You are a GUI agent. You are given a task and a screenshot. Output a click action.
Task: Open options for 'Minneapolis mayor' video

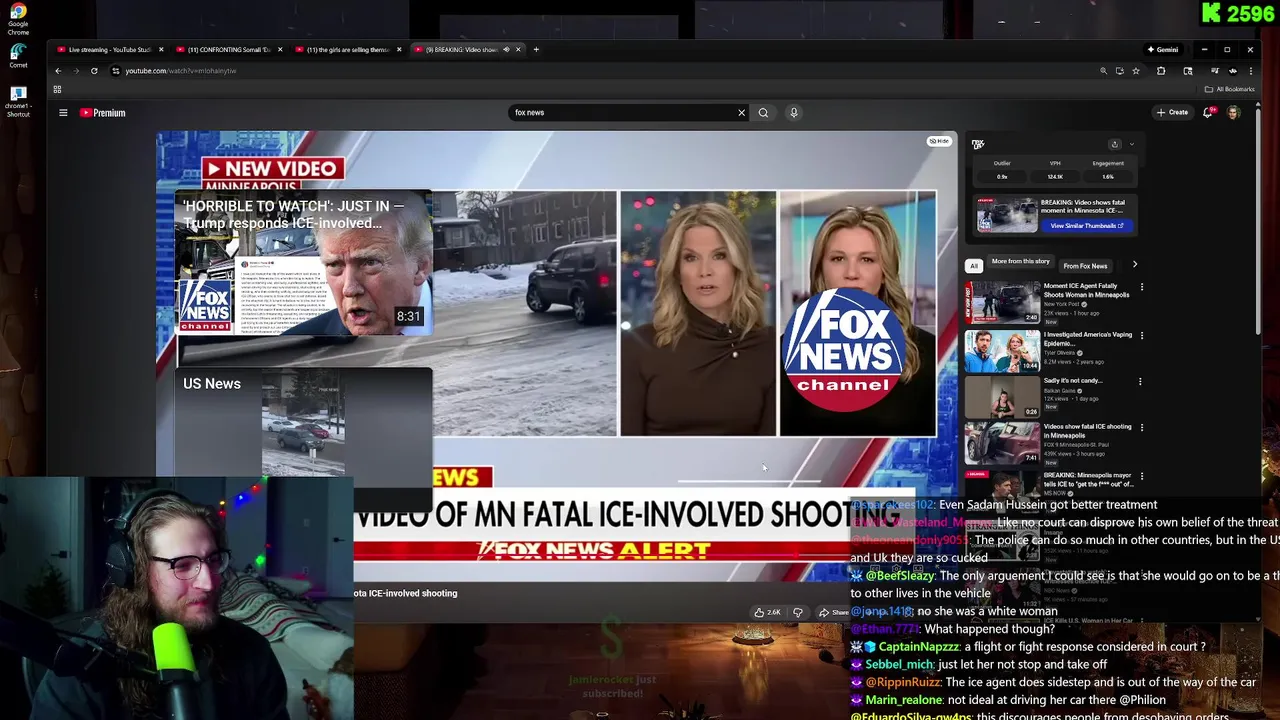[x=1142, y=475]
